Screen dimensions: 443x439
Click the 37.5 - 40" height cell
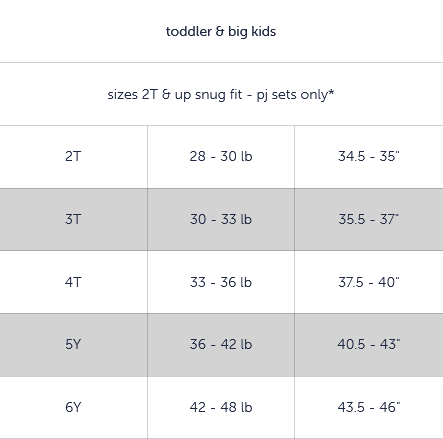pos(369,282)
